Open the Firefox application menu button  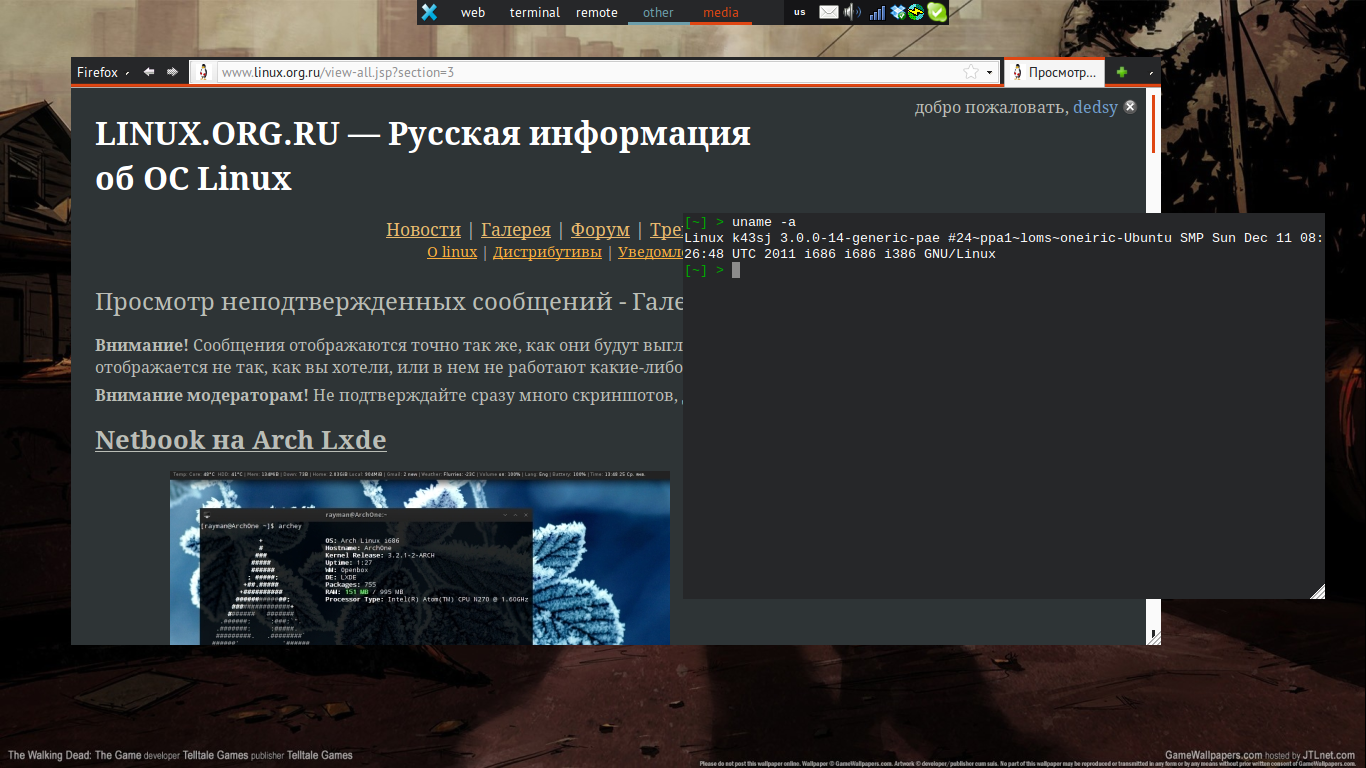tap(103, 72)
